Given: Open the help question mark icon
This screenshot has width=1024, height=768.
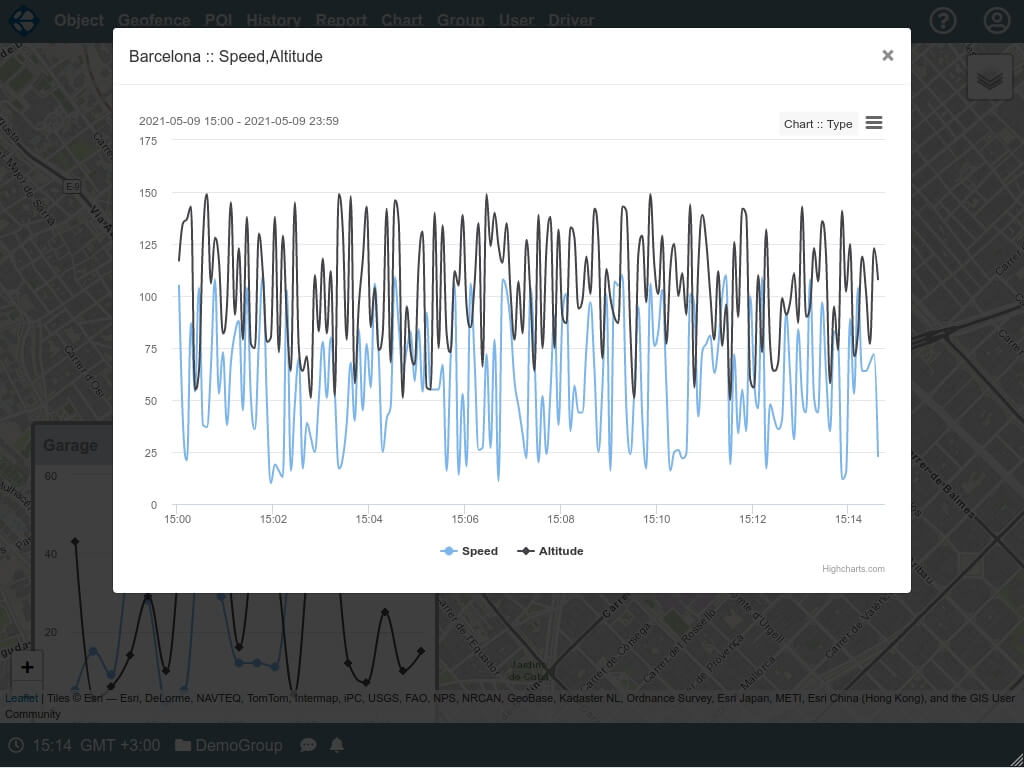Looking at the screenshot, I should click(943, 20).
